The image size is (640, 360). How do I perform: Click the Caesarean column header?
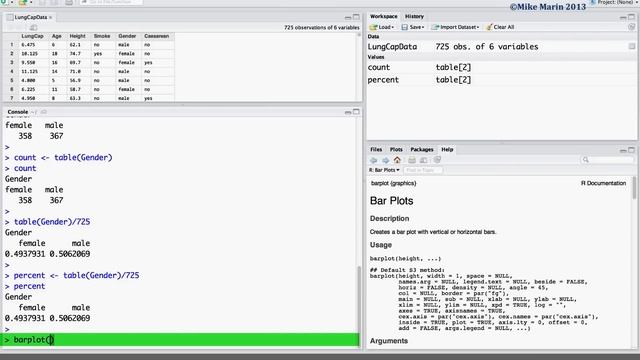[156, 36]
